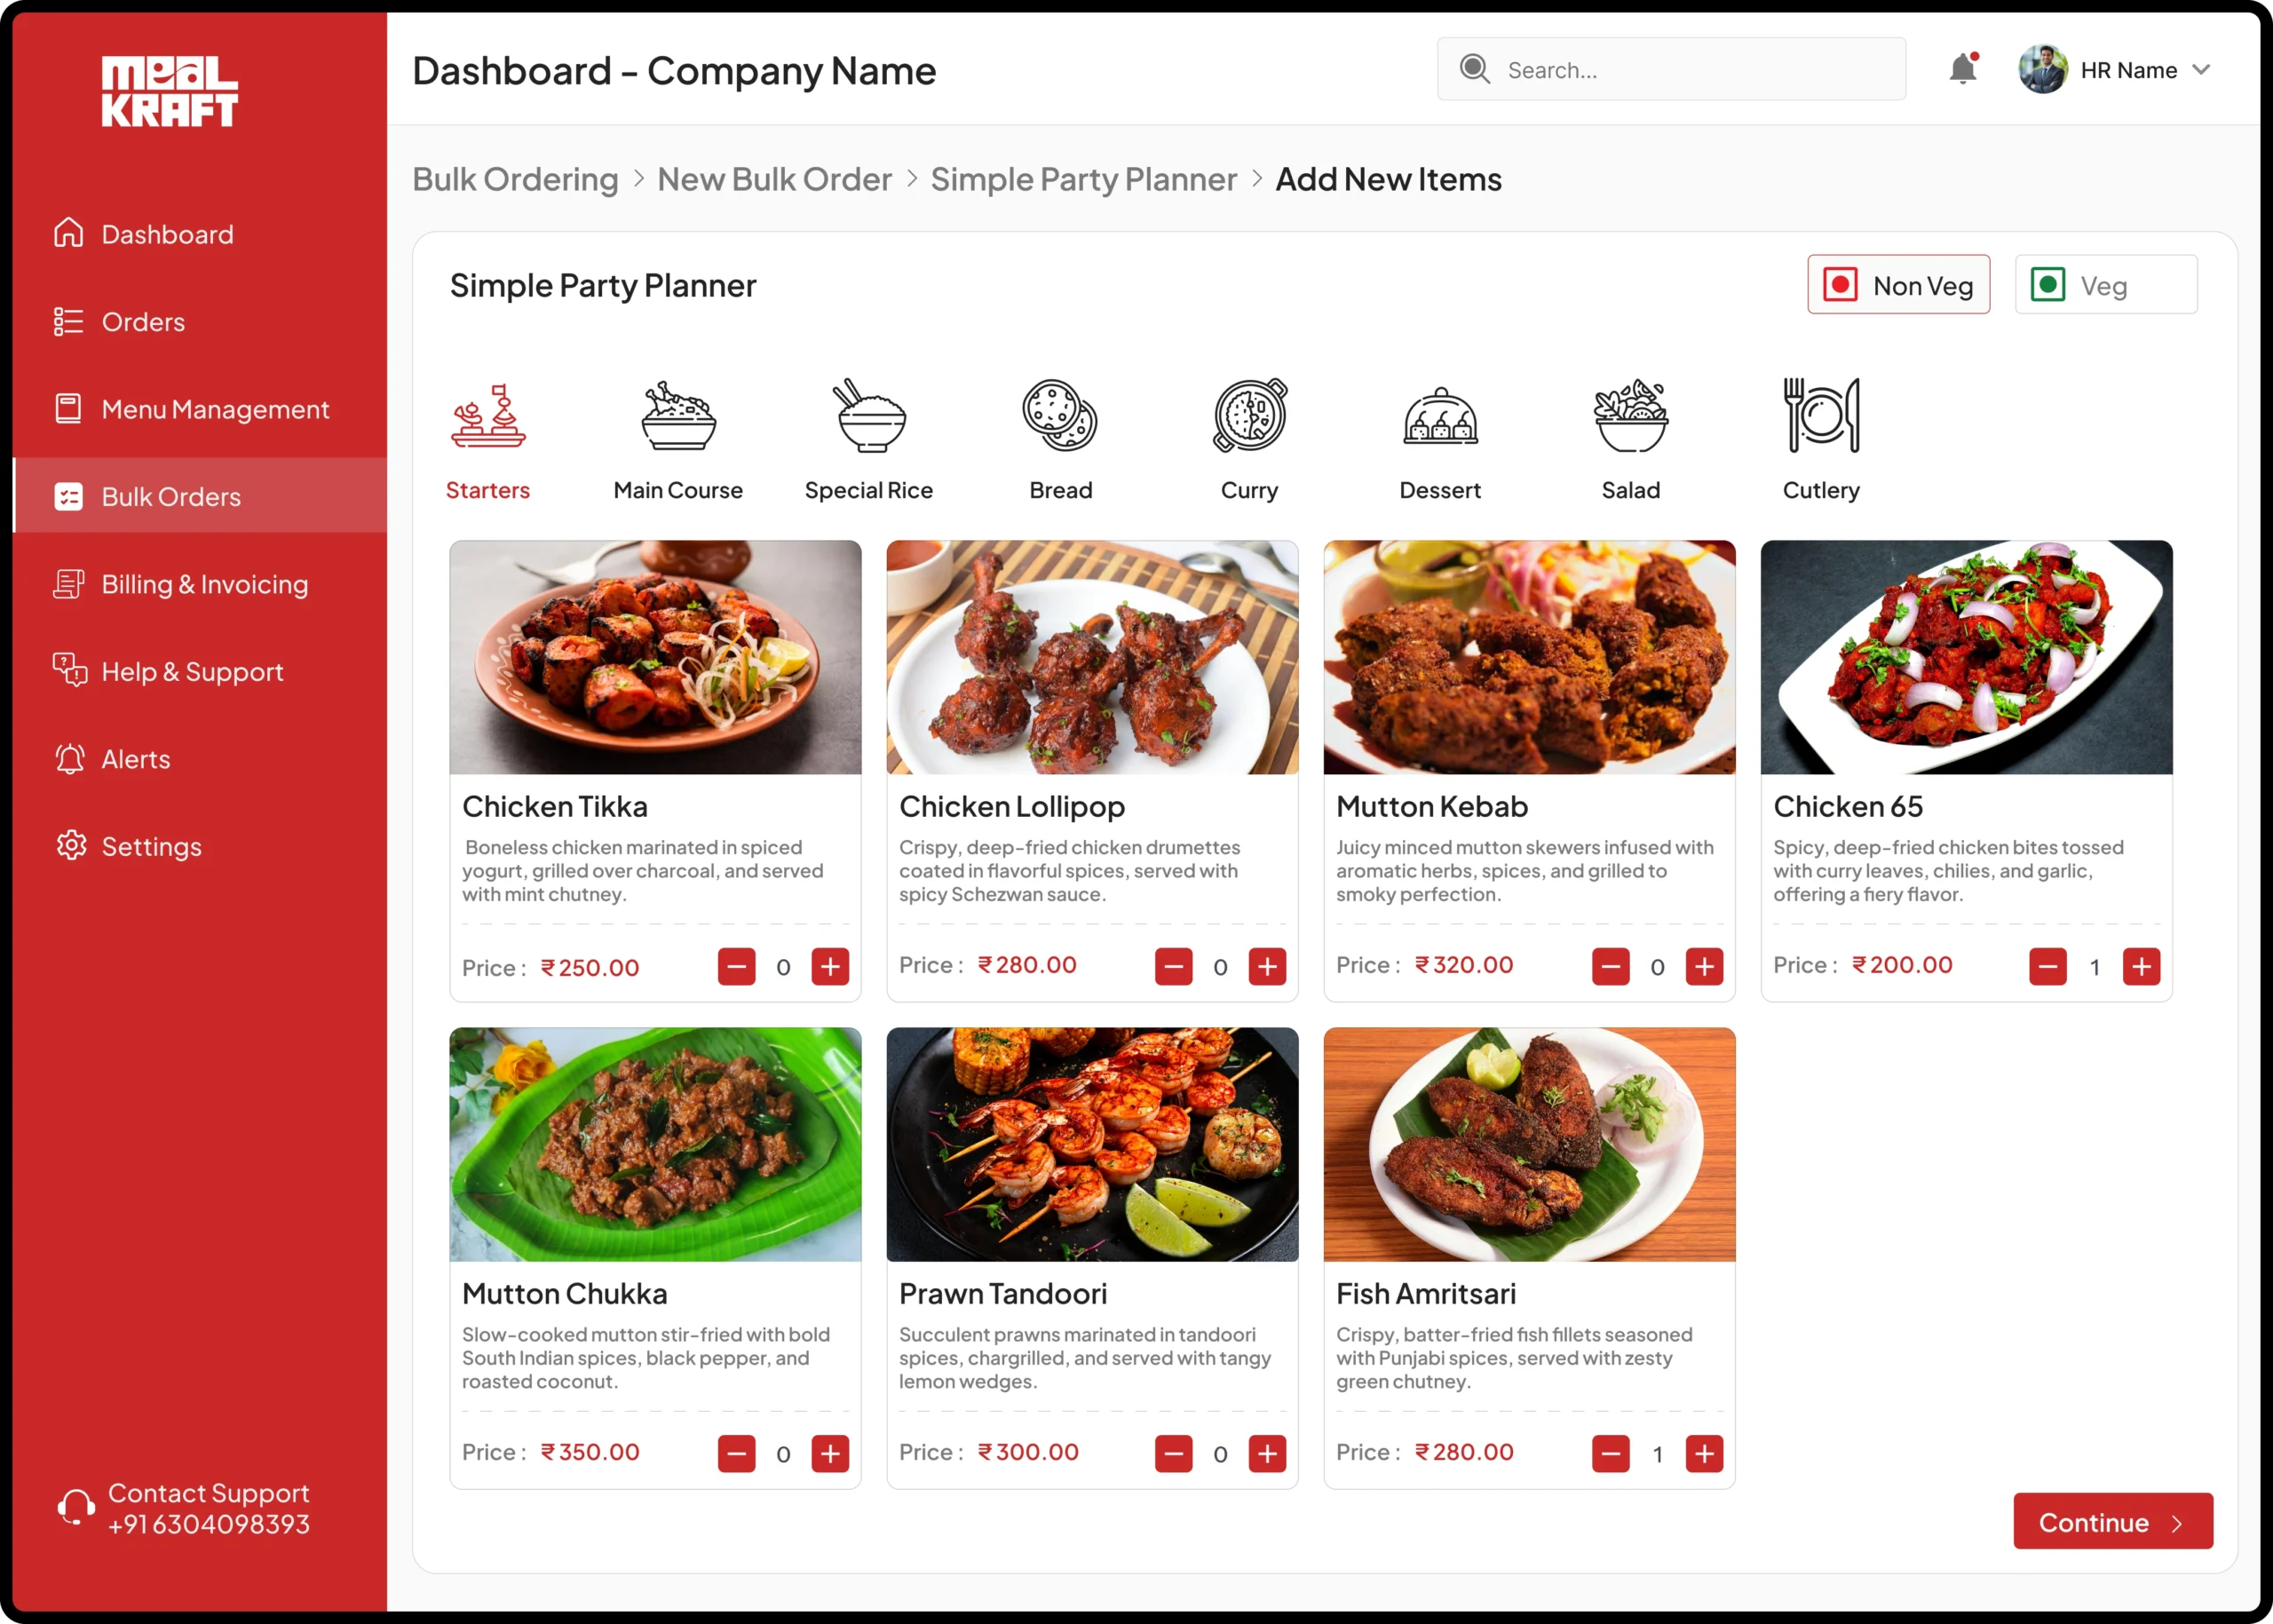This screenshot has height=1624, width=2273.
Task: Click the Mutton Chukka price ₹350.00
Action: point(590,1452)
